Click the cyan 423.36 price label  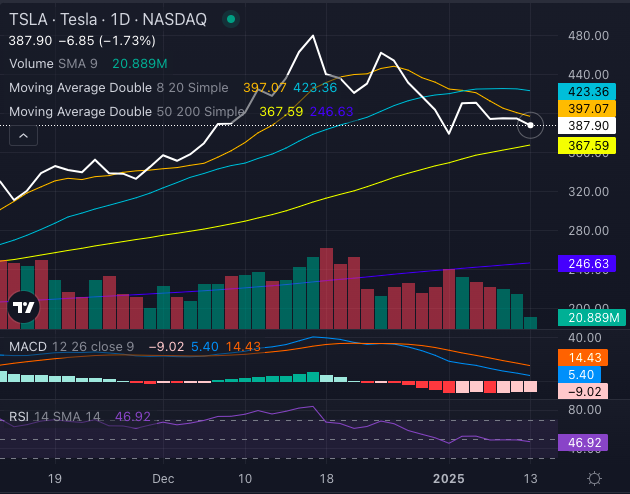[589, 90]
